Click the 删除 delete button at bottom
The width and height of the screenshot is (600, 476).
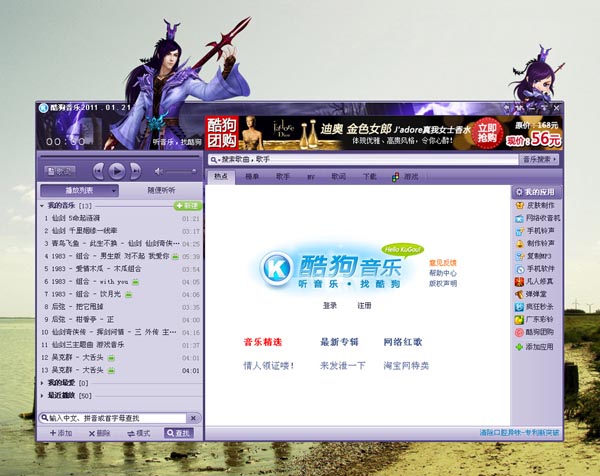tap(99, 433)
